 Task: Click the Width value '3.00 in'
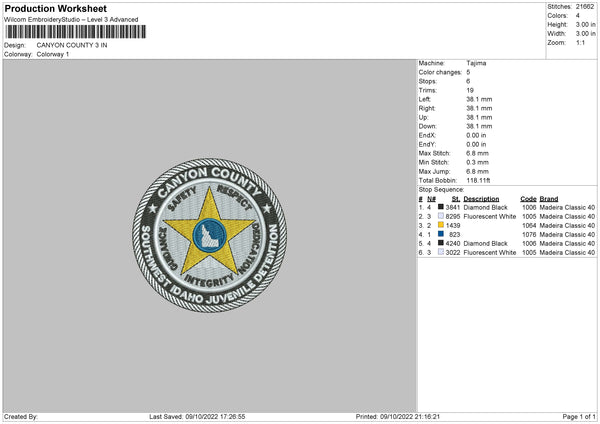pyautogui.click(x=585, y=34)
